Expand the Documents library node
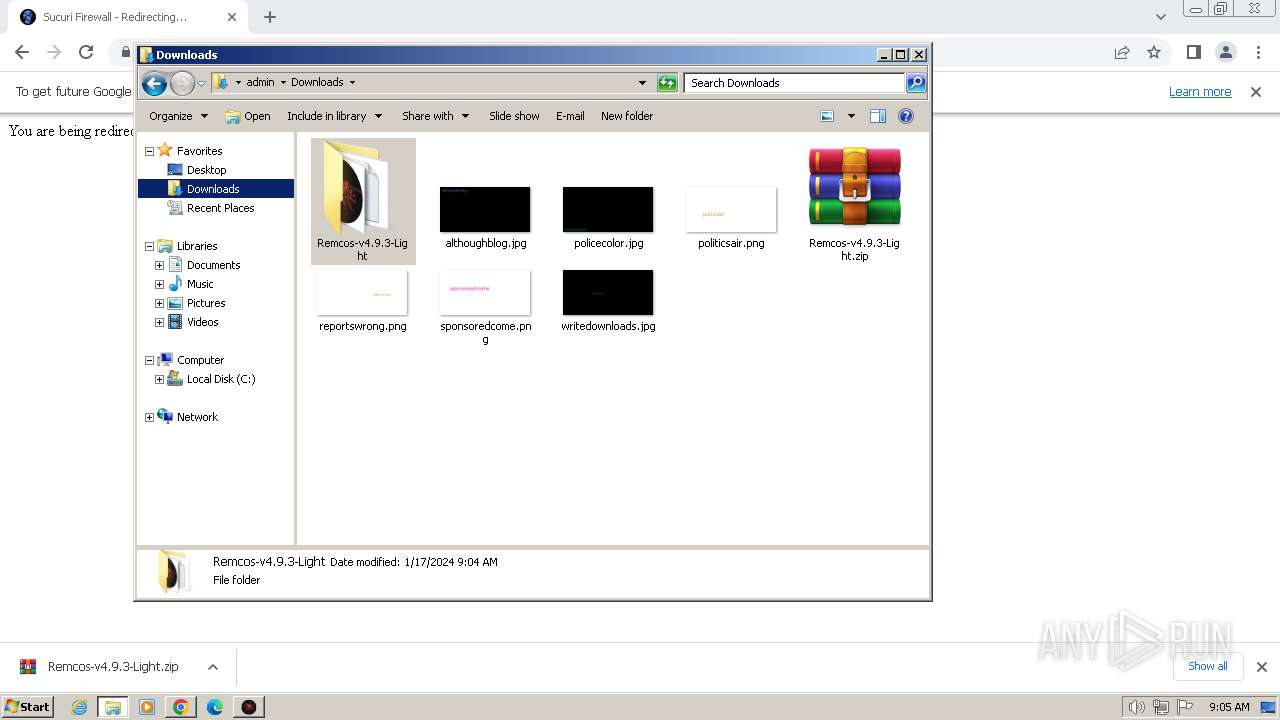Image resolution: width=1280 pixels, height=720 pixels. tap(159, 265)
